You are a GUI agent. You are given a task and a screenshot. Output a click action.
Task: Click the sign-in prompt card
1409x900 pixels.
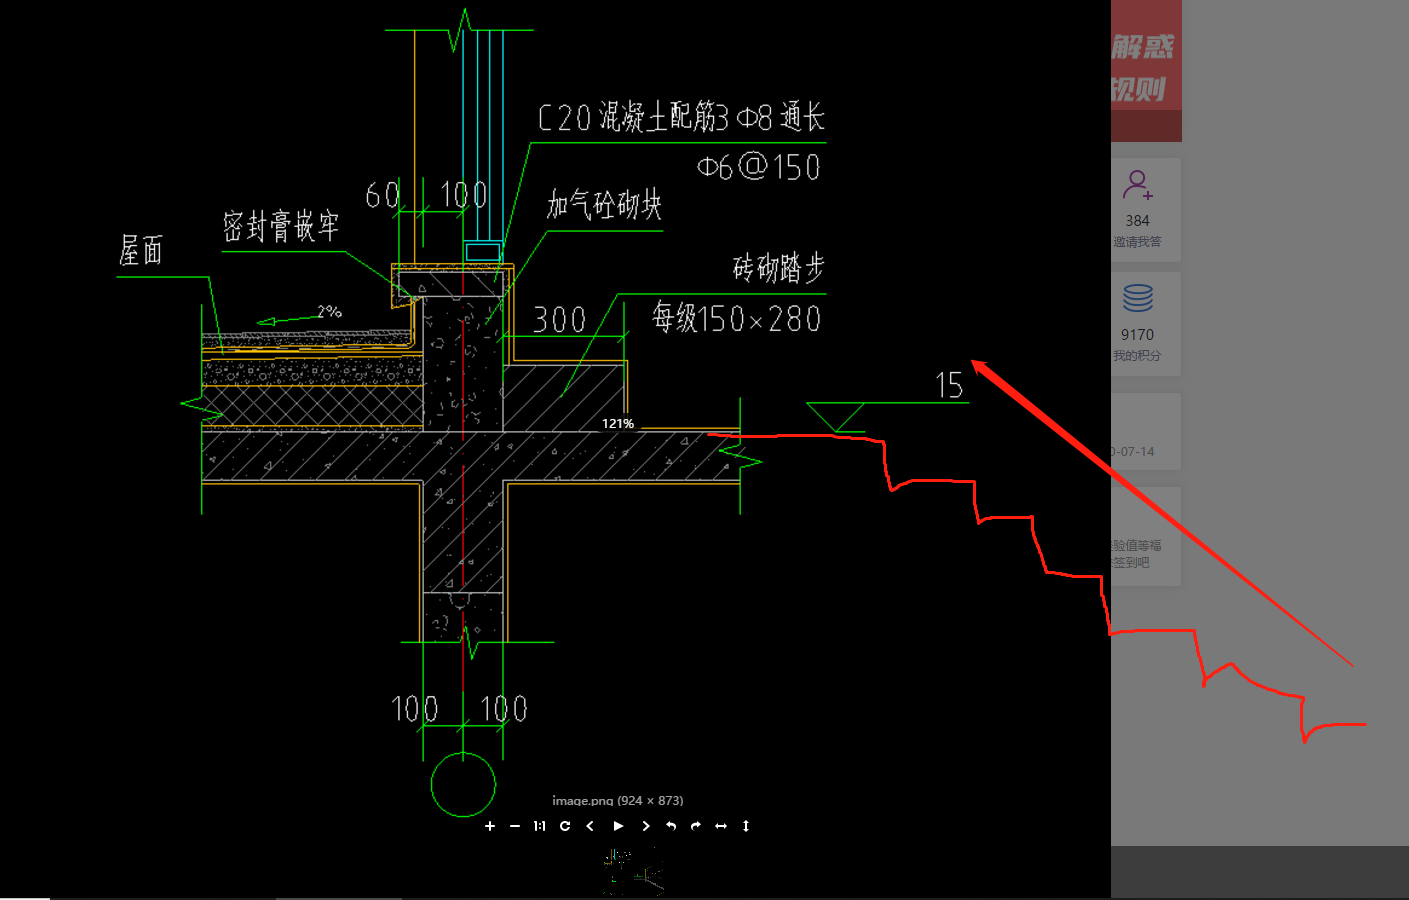[1146, 537]
